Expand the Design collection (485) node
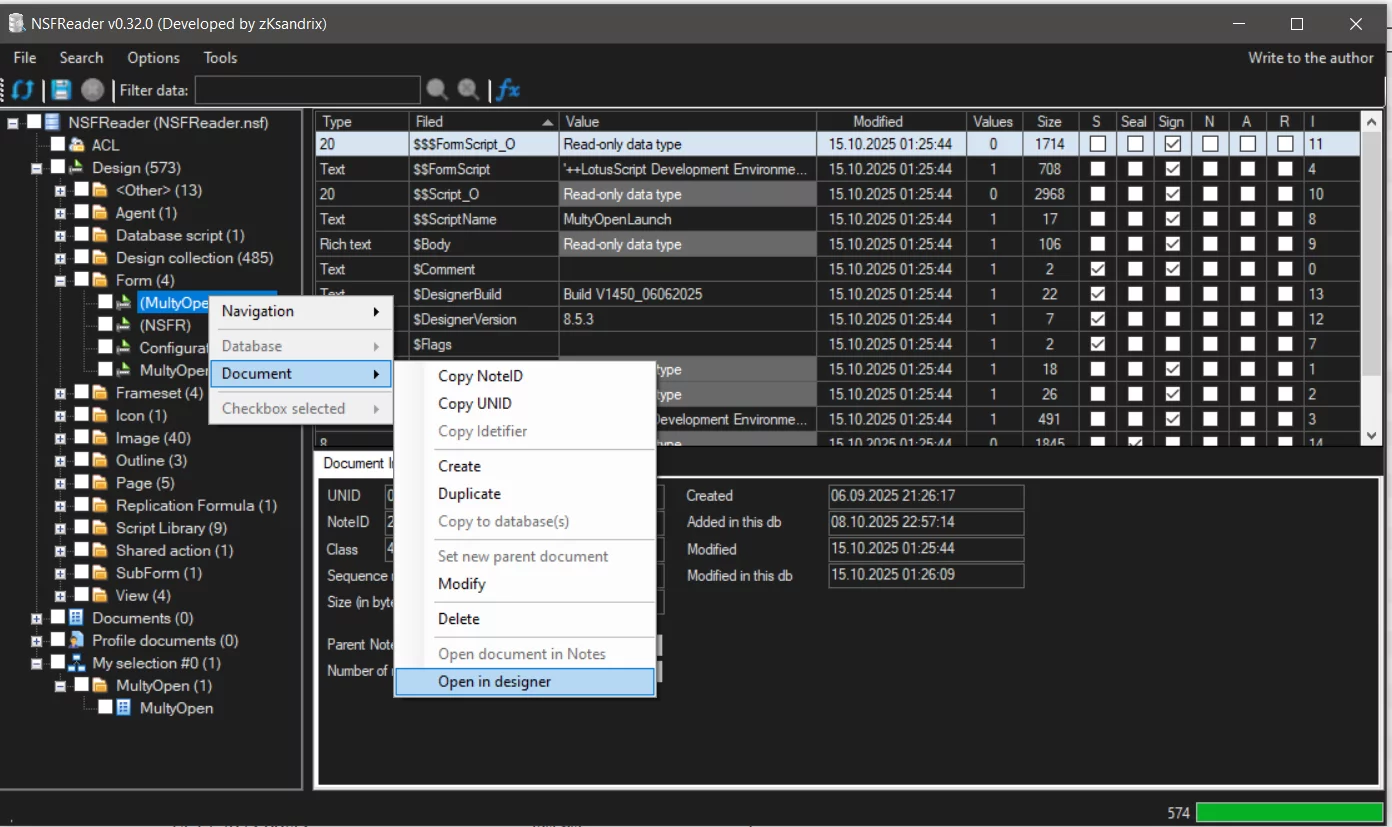 [x=60, y=258]
